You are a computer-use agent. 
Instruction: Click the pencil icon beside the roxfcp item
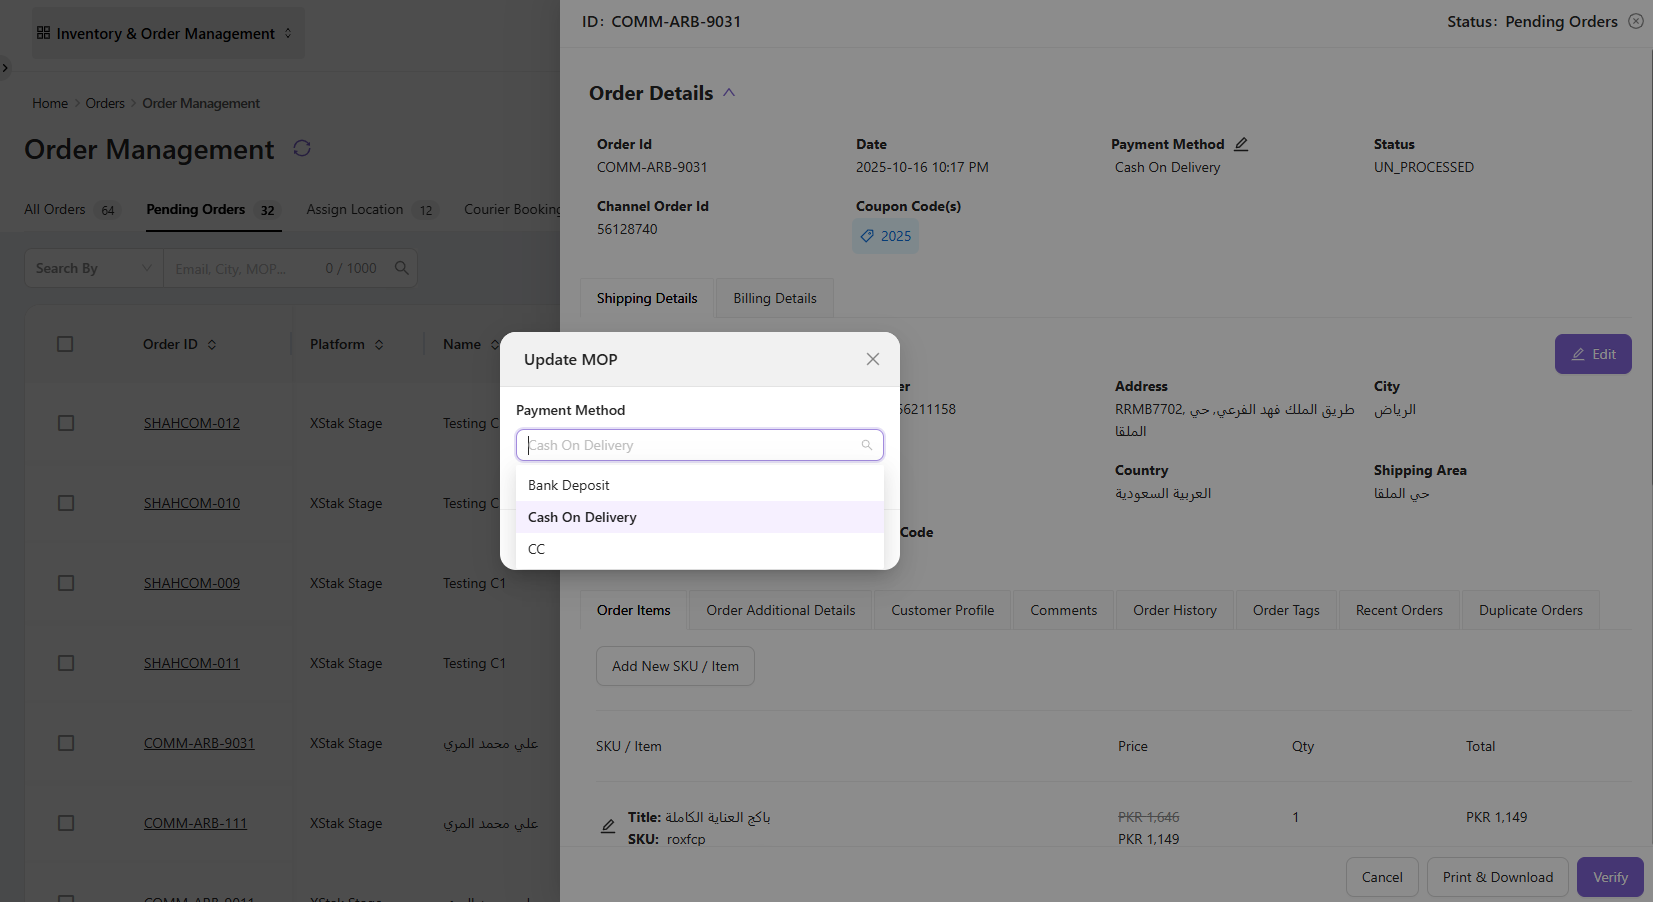click(x=608, y=826)
